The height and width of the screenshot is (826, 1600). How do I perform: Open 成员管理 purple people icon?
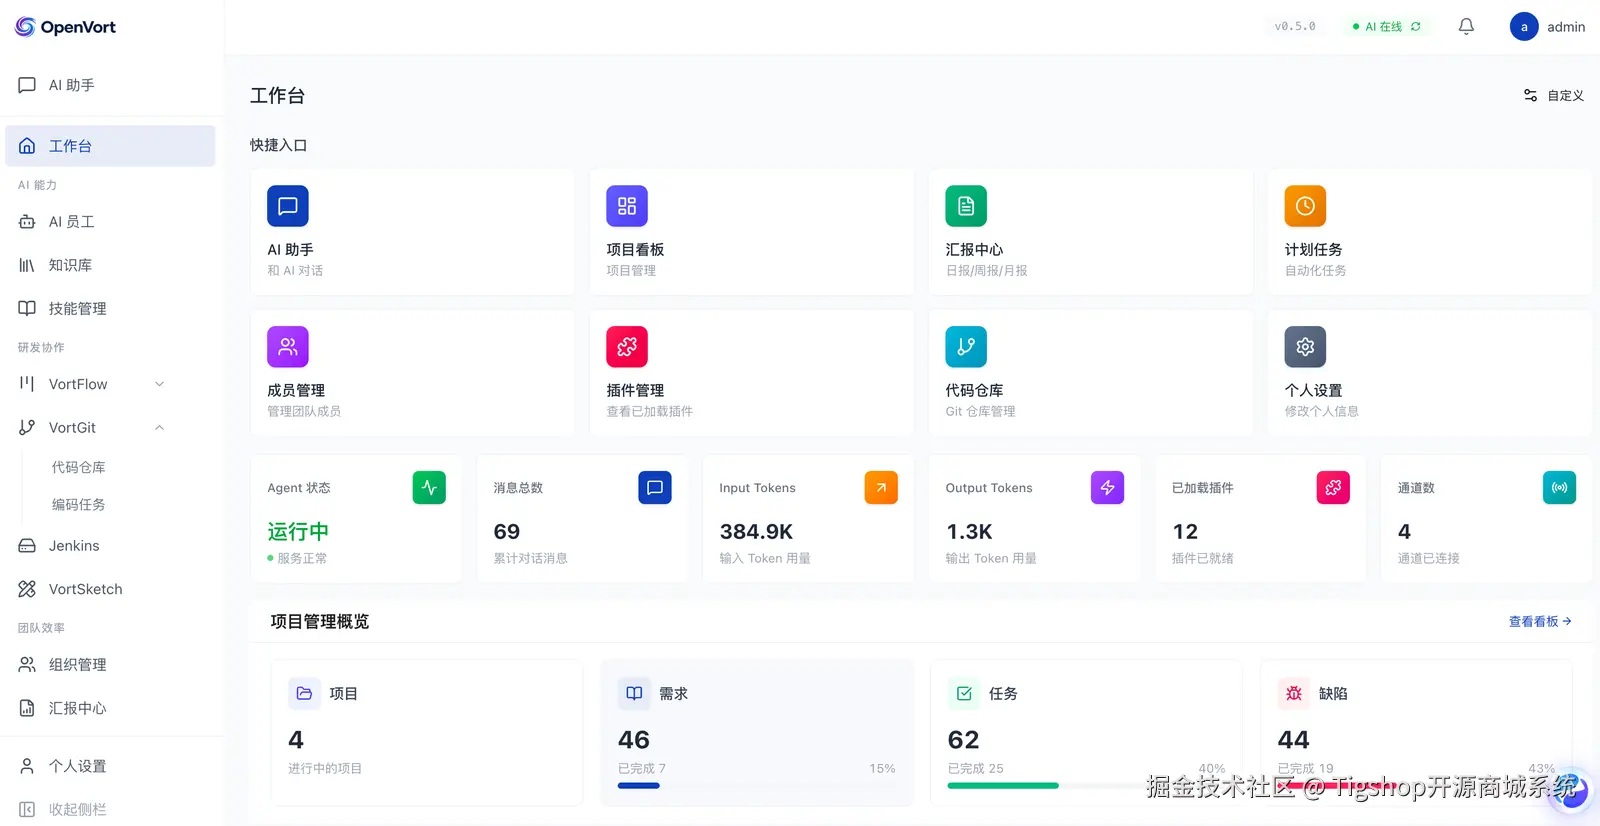tap(288, 347)
